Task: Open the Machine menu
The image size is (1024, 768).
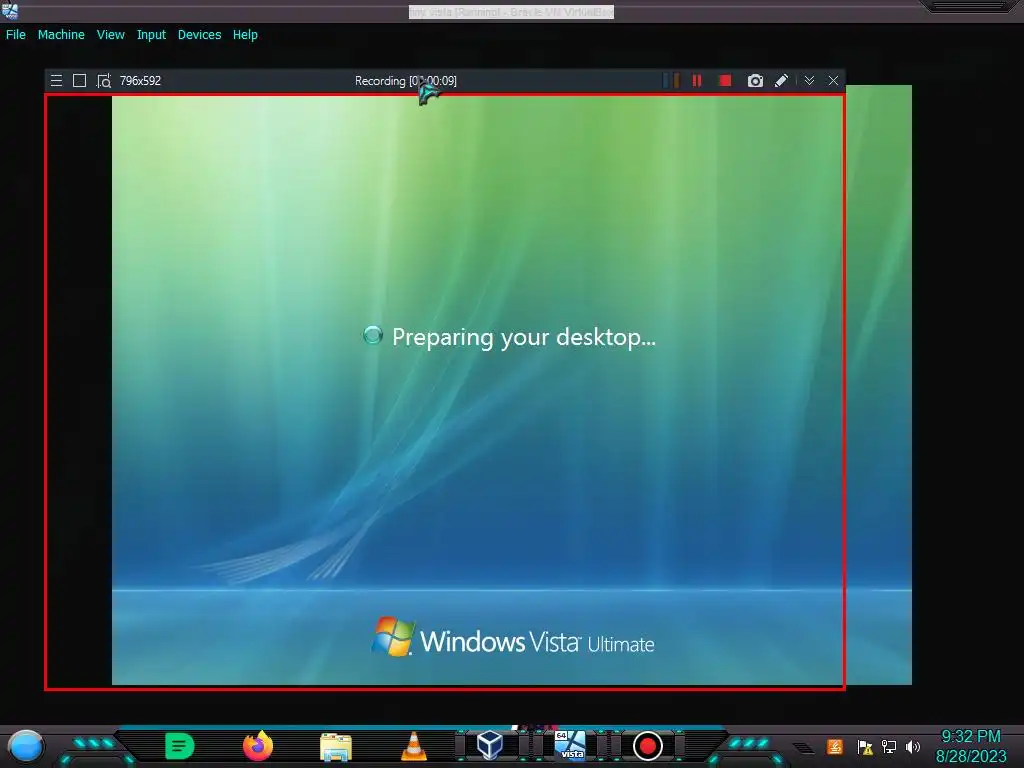Action: click(x=61, y=35)
